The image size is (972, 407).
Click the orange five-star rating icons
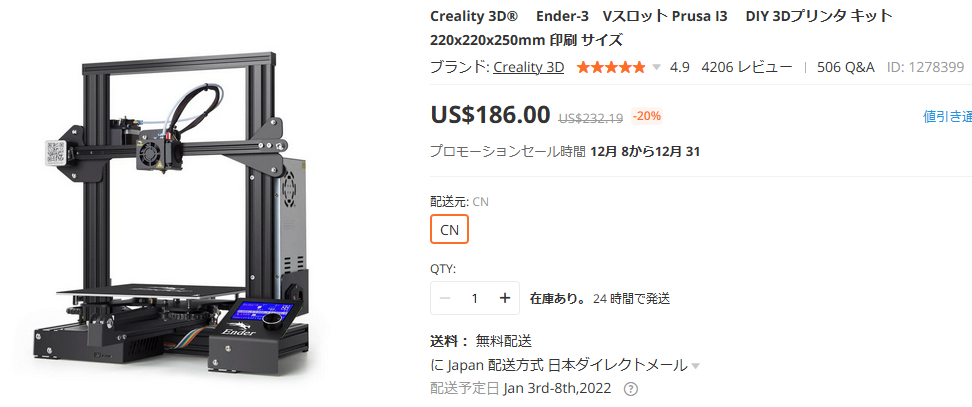pos(611,67)
